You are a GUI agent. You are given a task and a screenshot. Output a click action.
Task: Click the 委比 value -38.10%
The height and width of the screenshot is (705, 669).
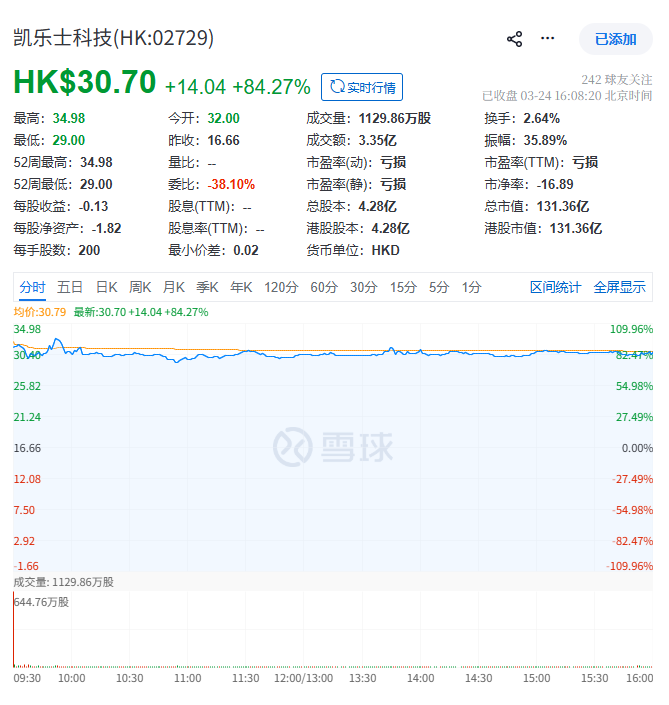231,184
